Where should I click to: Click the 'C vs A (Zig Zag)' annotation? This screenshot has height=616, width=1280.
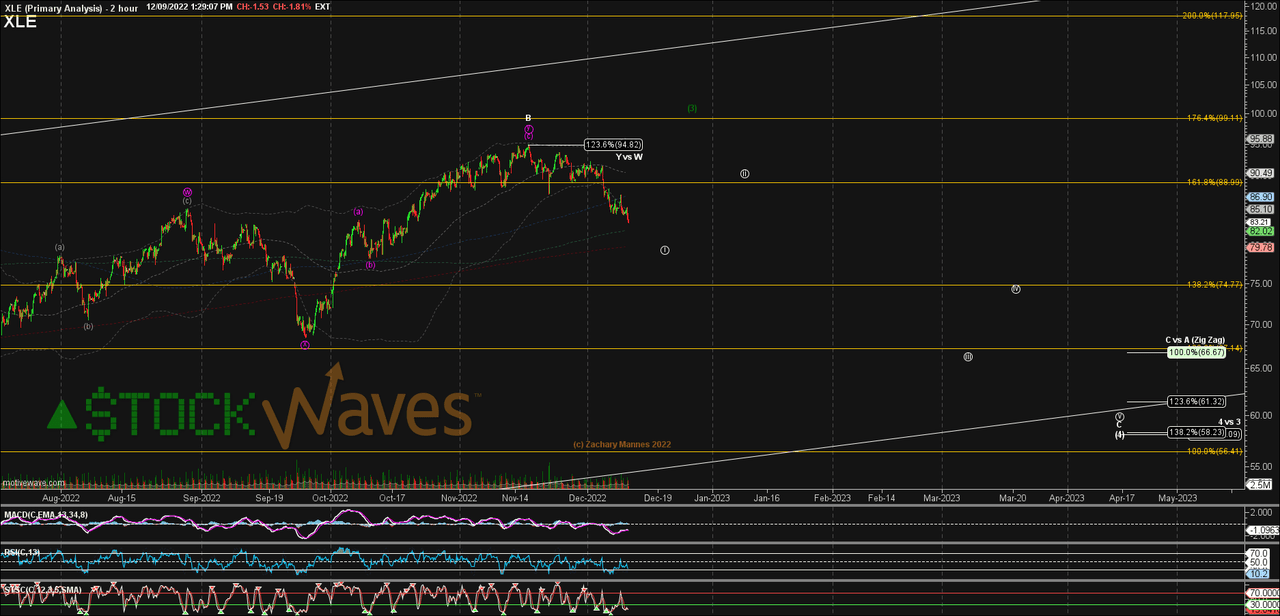[1197, 340]
